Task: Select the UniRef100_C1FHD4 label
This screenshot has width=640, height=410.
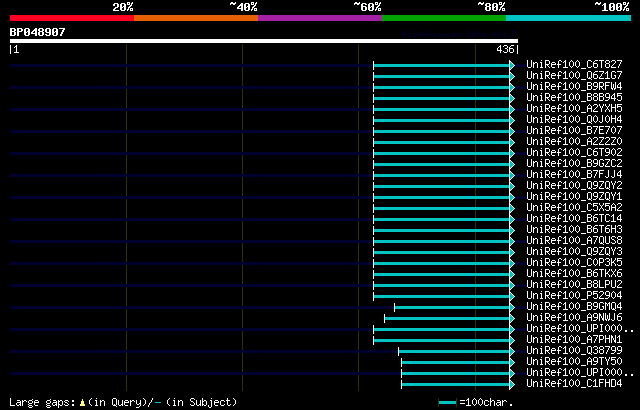Action: pyautogui.click(x=574, y=383)
